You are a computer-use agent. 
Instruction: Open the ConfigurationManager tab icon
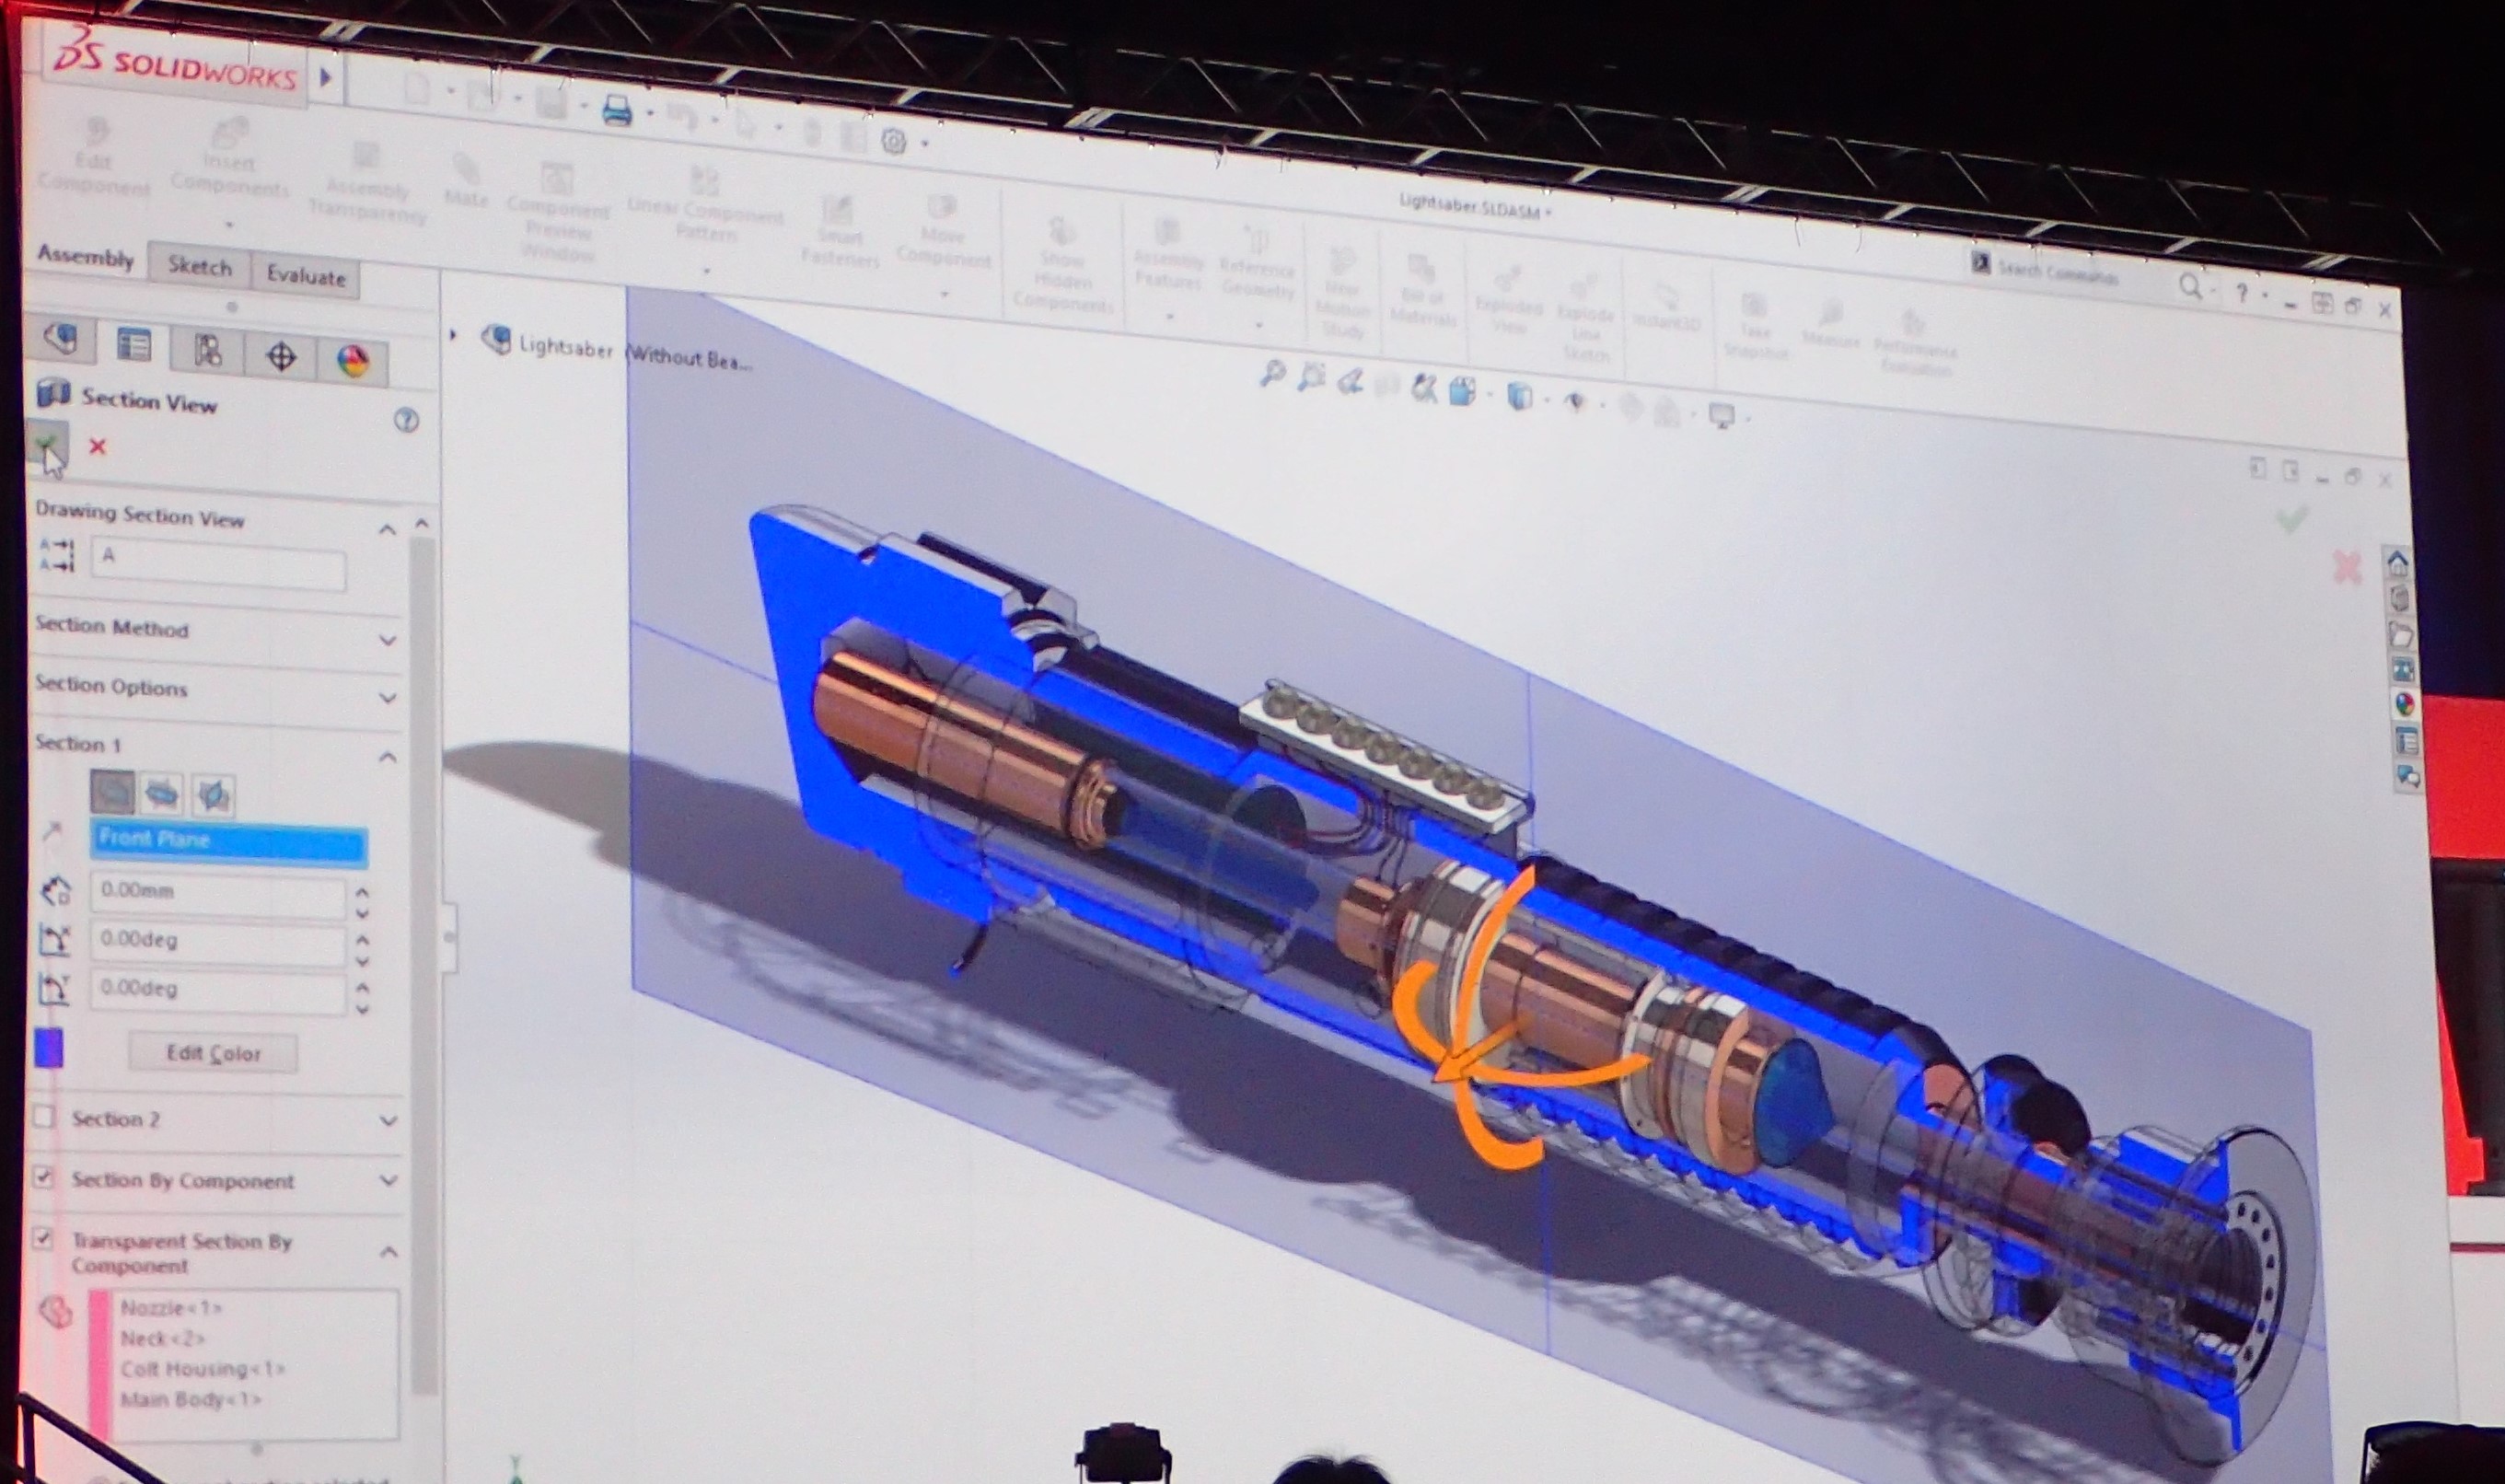coord(207,351)
